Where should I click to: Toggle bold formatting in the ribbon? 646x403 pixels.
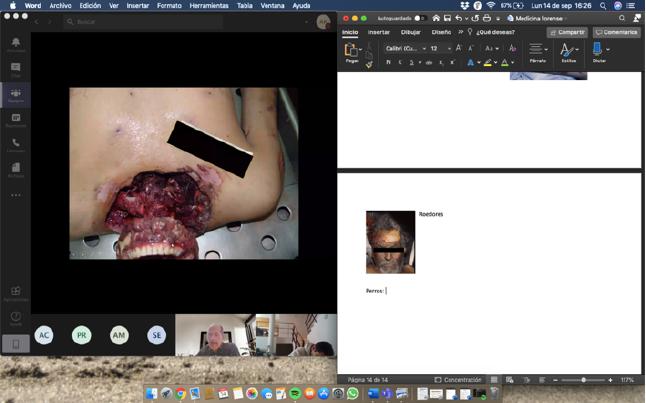click(388, 62)
